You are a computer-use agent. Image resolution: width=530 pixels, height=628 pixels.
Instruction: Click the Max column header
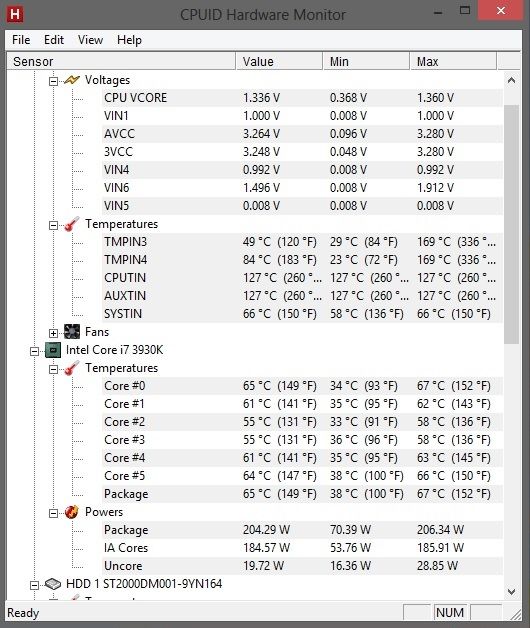(453, 61)
